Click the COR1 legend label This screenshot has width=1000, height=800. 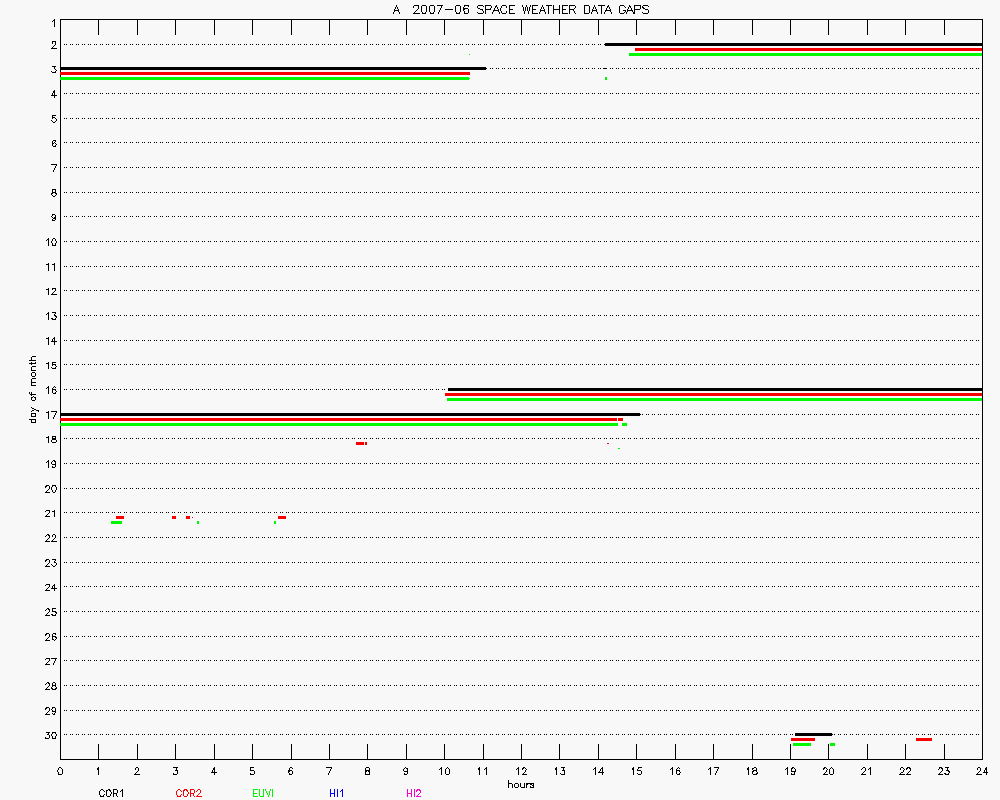click(x=110, y=793)
